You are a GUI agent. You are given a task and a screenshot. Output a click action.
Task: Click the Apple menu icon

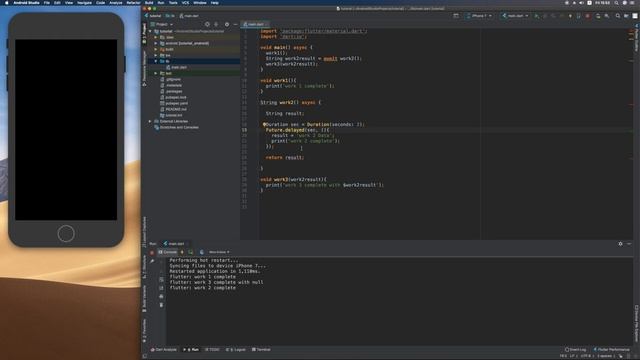click(7, 3)
